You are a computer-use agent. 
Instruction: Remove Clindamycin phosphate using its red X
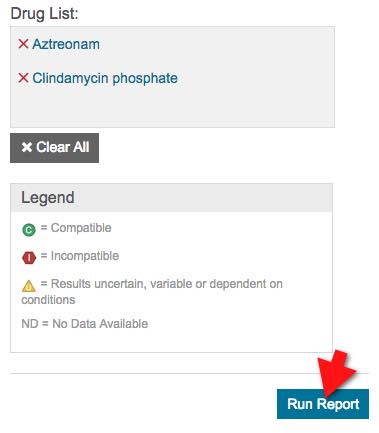click(23, 78)
